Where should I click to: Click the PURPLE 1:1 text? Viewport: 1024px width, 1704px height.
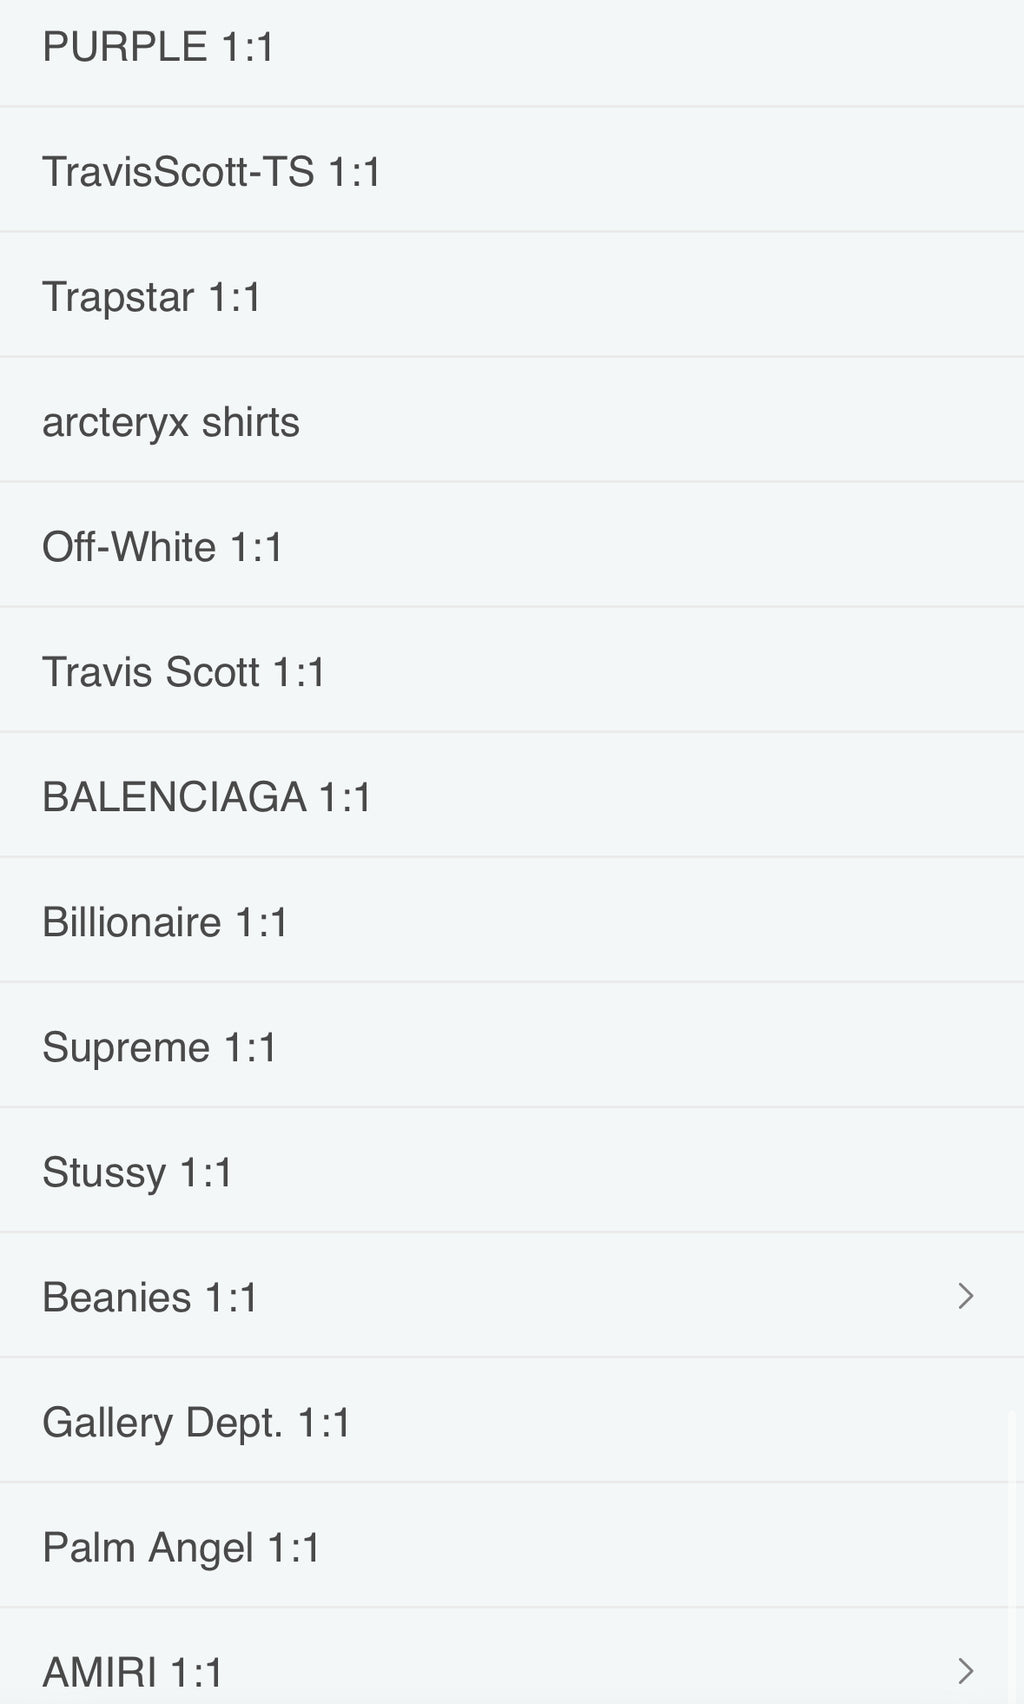158,47
